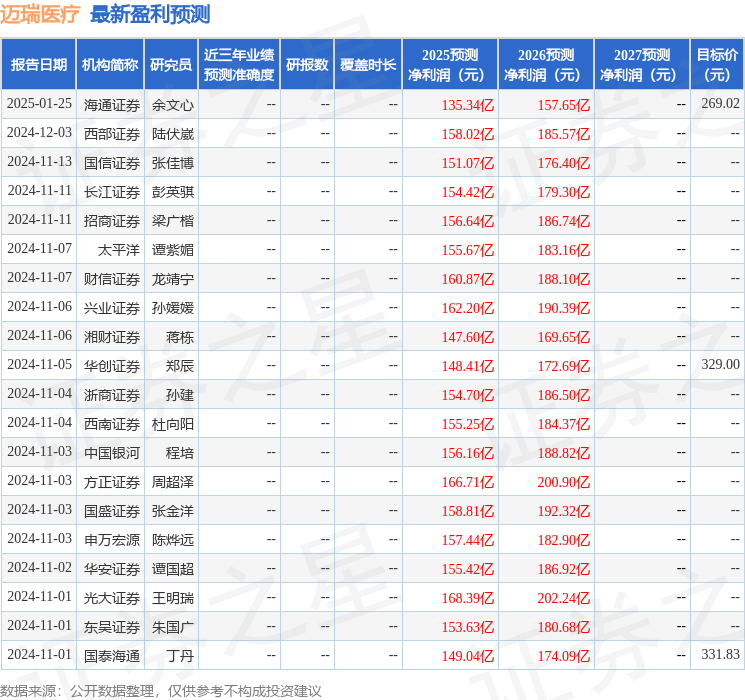Select the 151.07亿 forecast value

click(468, 163)
